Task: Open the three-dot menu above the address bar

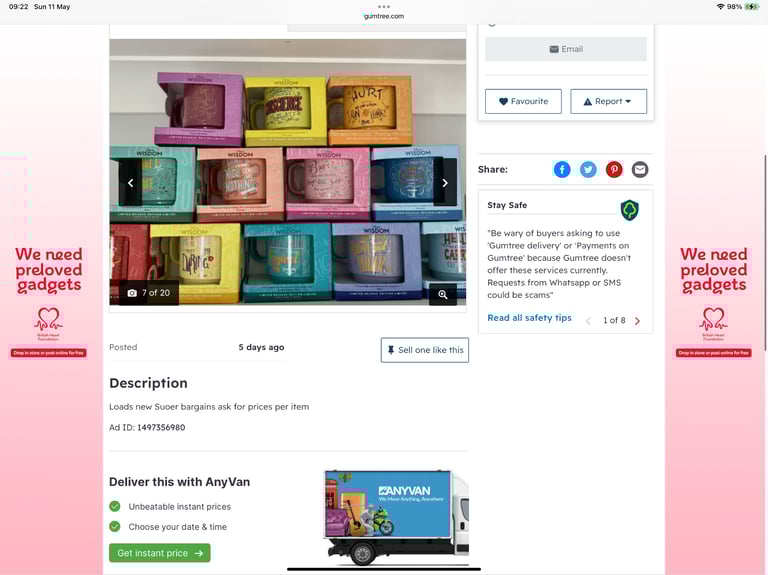Action: [x=384, y=6]
